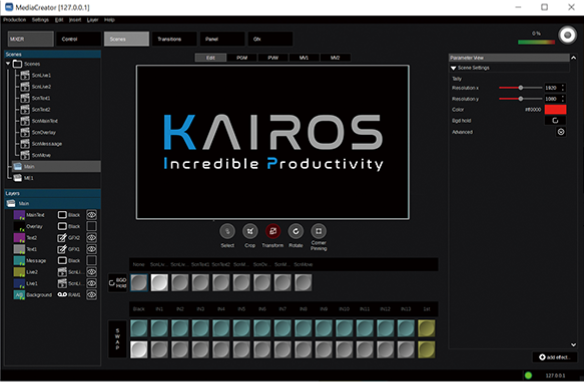
Task: Click the yellow 1st button in top bus row
Action: tap(426, 328)
